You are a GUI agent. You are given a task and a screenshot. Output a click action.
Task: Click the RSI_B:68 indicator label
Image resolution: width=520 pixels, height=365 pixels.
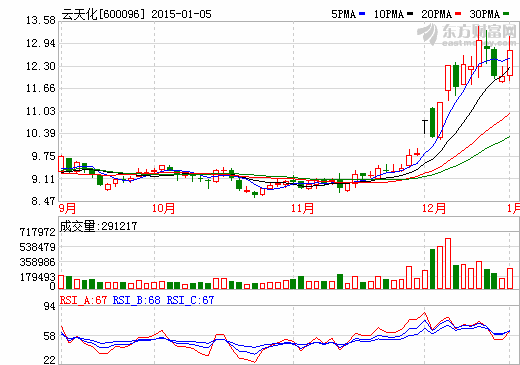pos(137,300)
